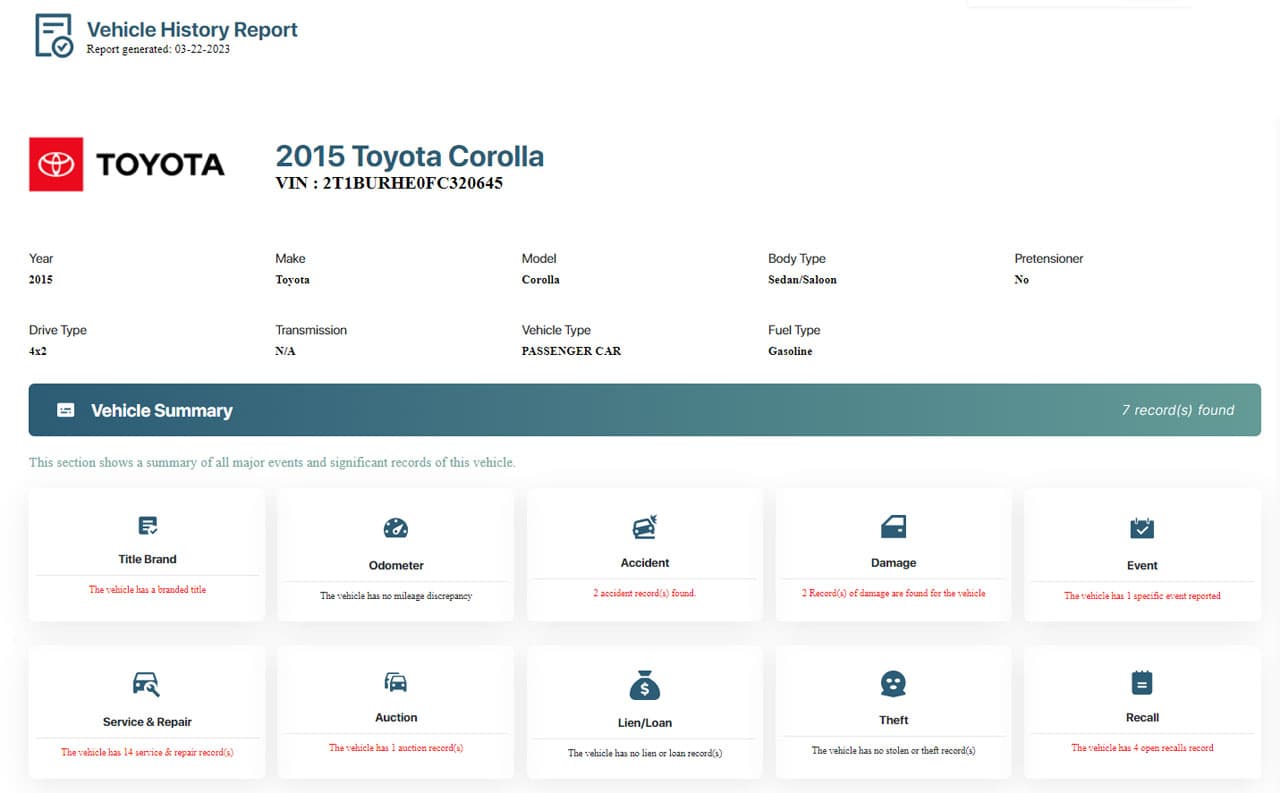Screen dimensions: 1280x793
Task: Click the Body Type value Sedan/Saloon
Action: coord(802,280)
